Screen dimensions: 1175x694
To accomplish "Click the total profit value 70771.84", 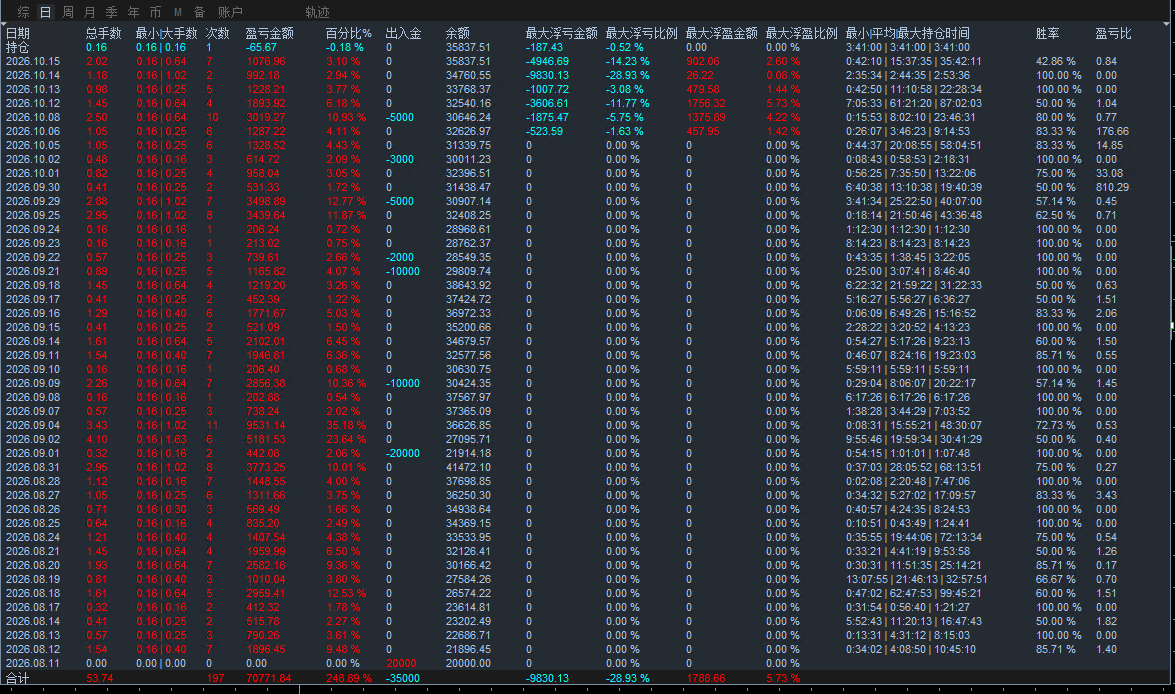I will [x=269, y=678].
